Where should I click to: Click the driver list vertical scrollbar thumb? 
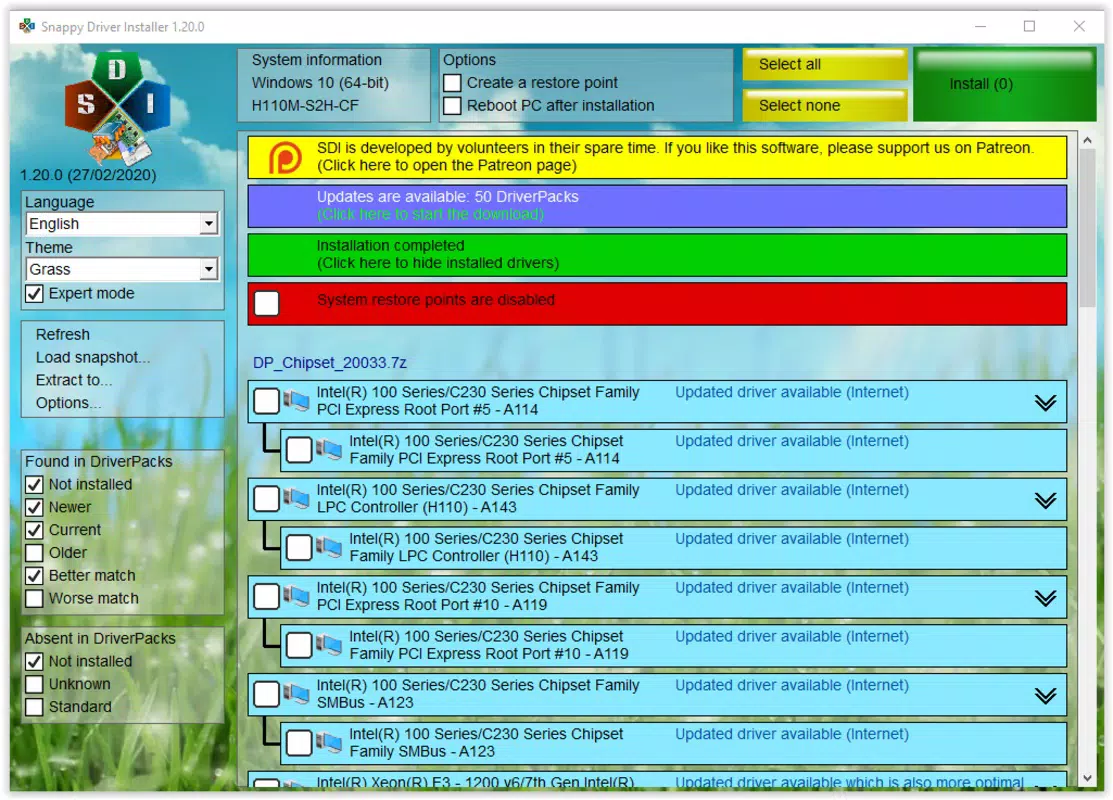pyautogui.click(x=1087, y=229)
